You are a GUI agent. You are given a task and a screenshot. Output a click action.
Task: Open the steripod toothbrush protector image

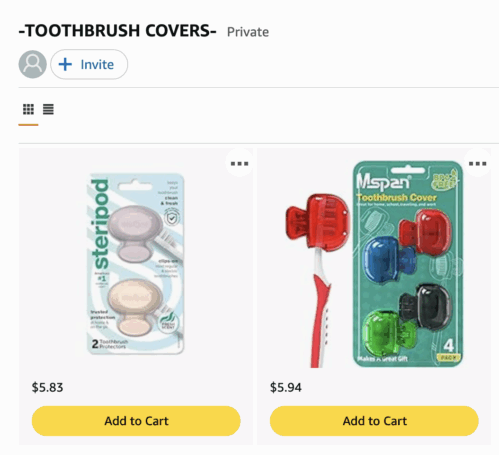(x=135, y=263)
